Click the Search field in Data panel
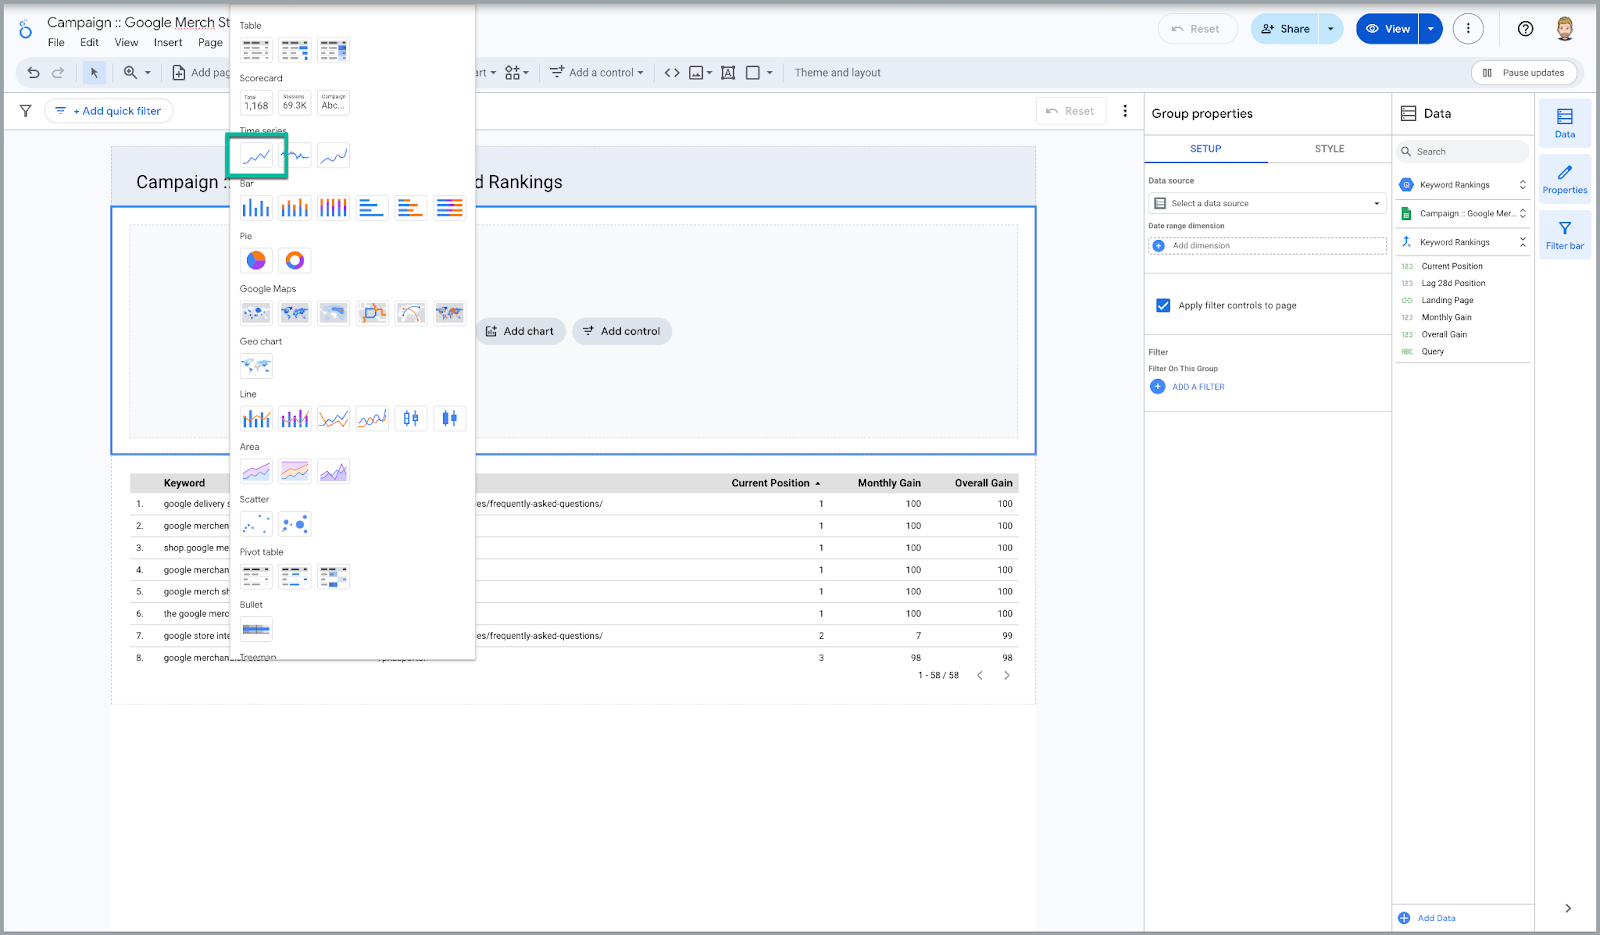Image resolution: width=1600 pixels, height=935 pixels. 1463,151
